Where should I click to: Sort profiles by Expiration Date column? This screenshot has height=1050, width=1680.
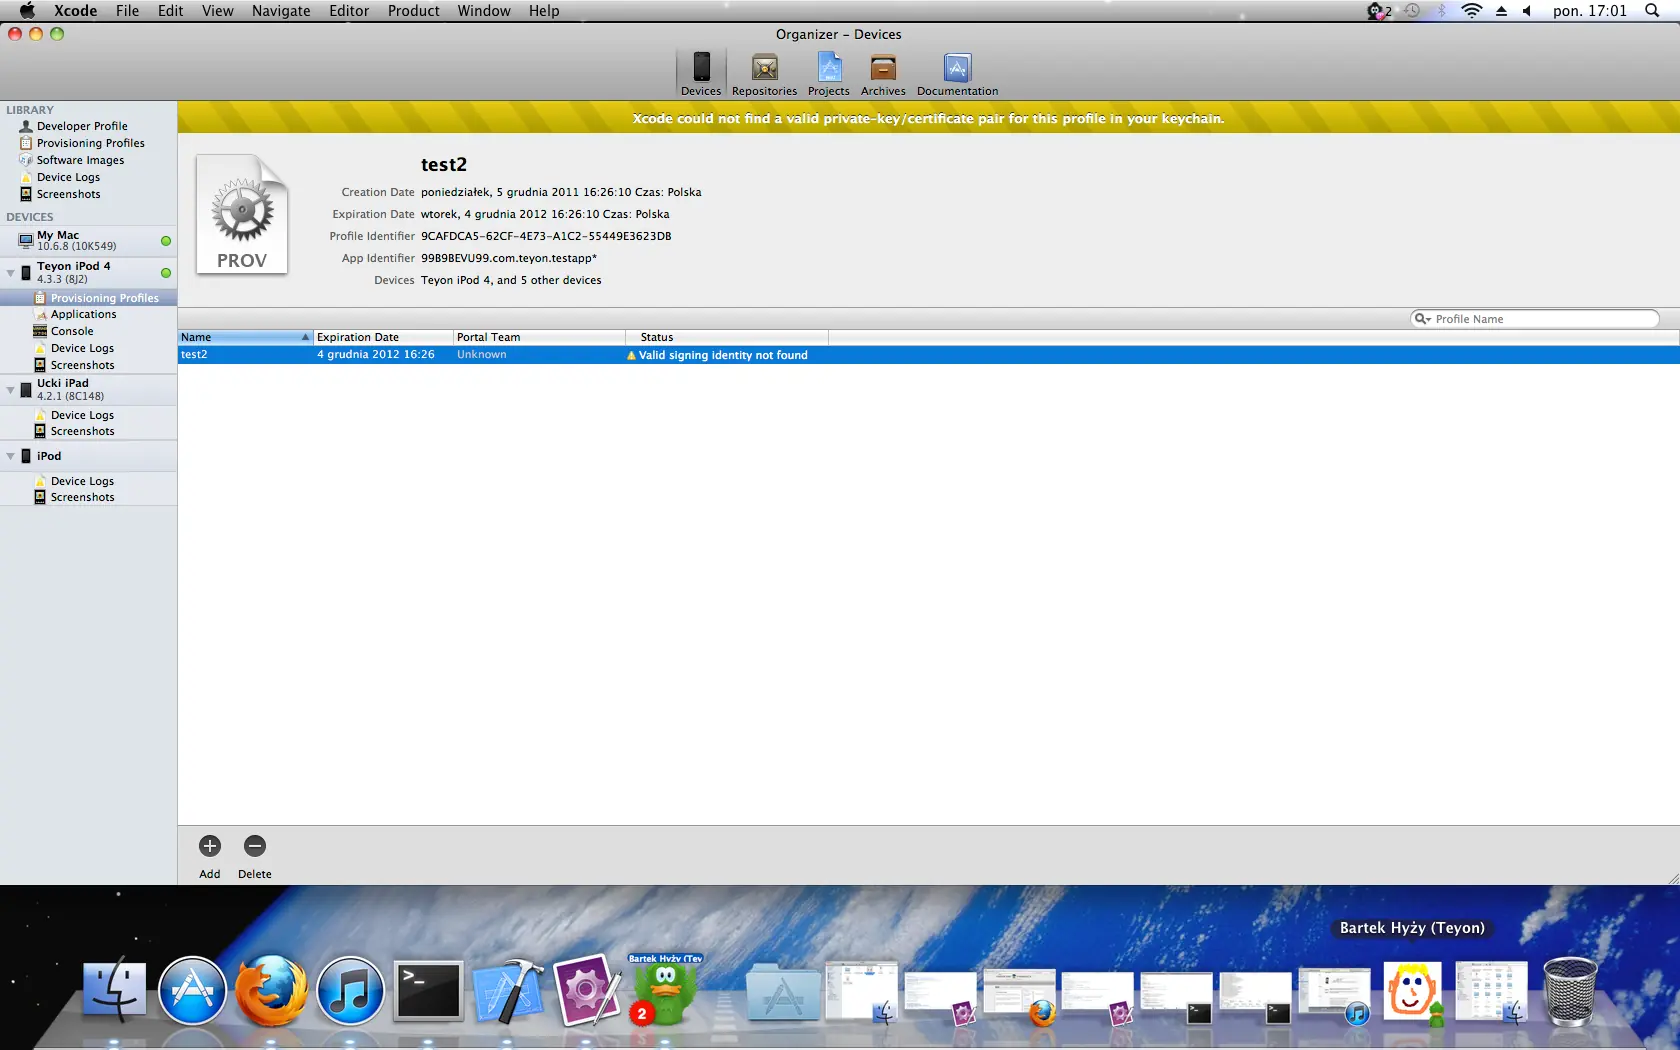pyautogui.click(x=382, y=337)
